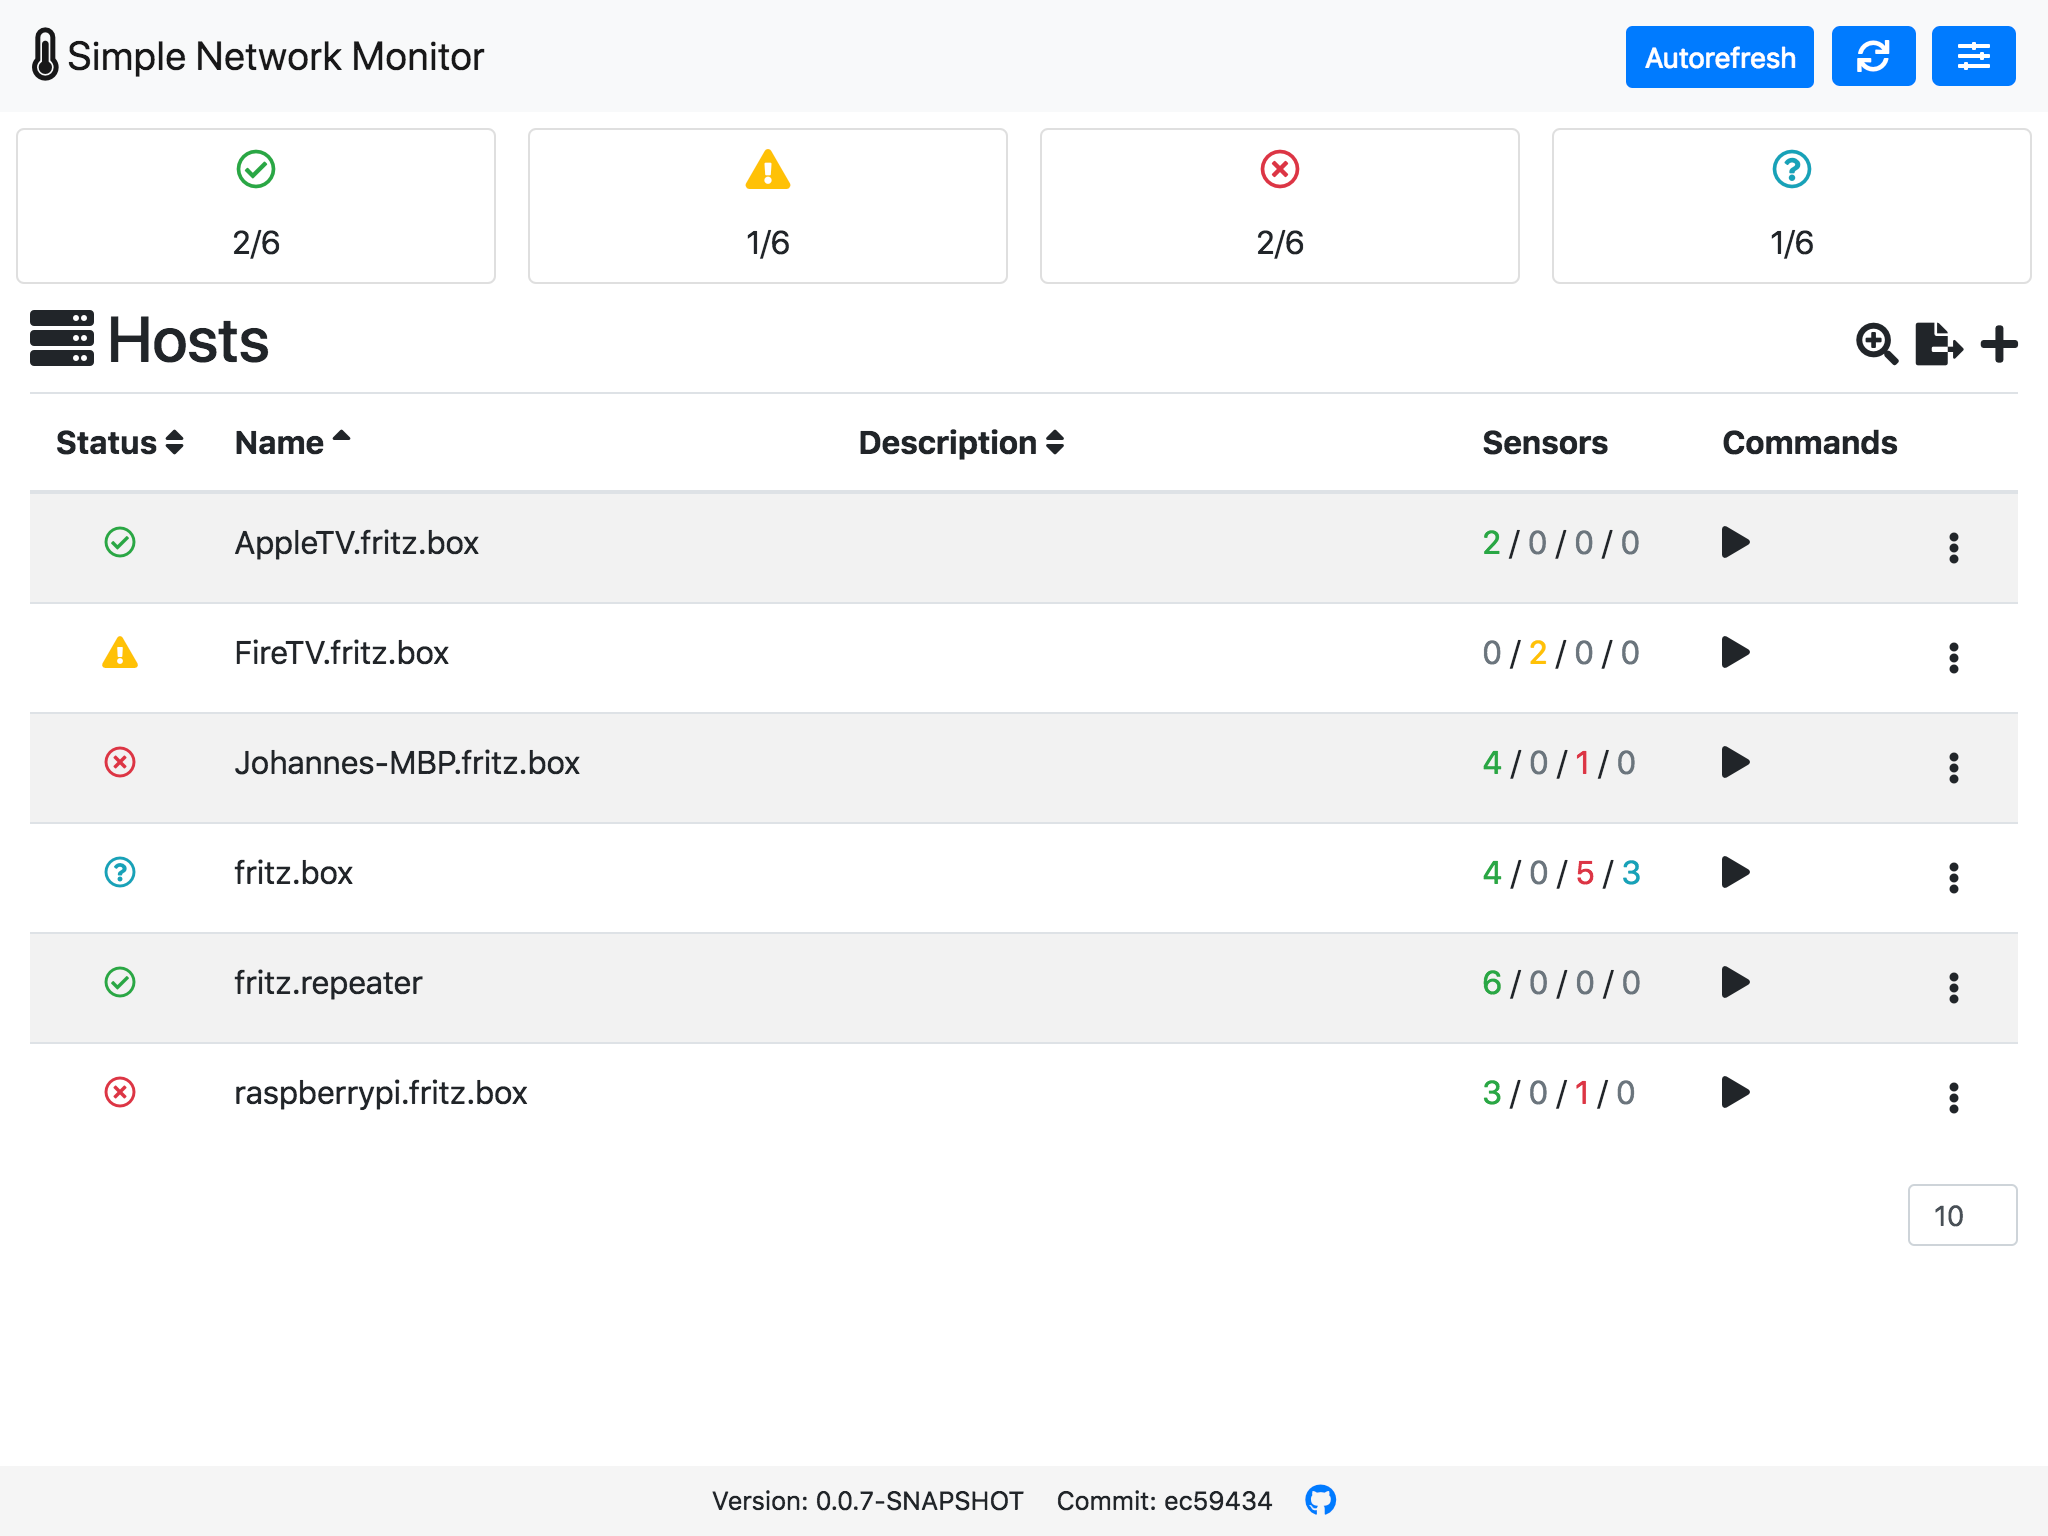
Task: Run checks for AppleTV.fritz.box via play button
Action: tap(1736, 543)
